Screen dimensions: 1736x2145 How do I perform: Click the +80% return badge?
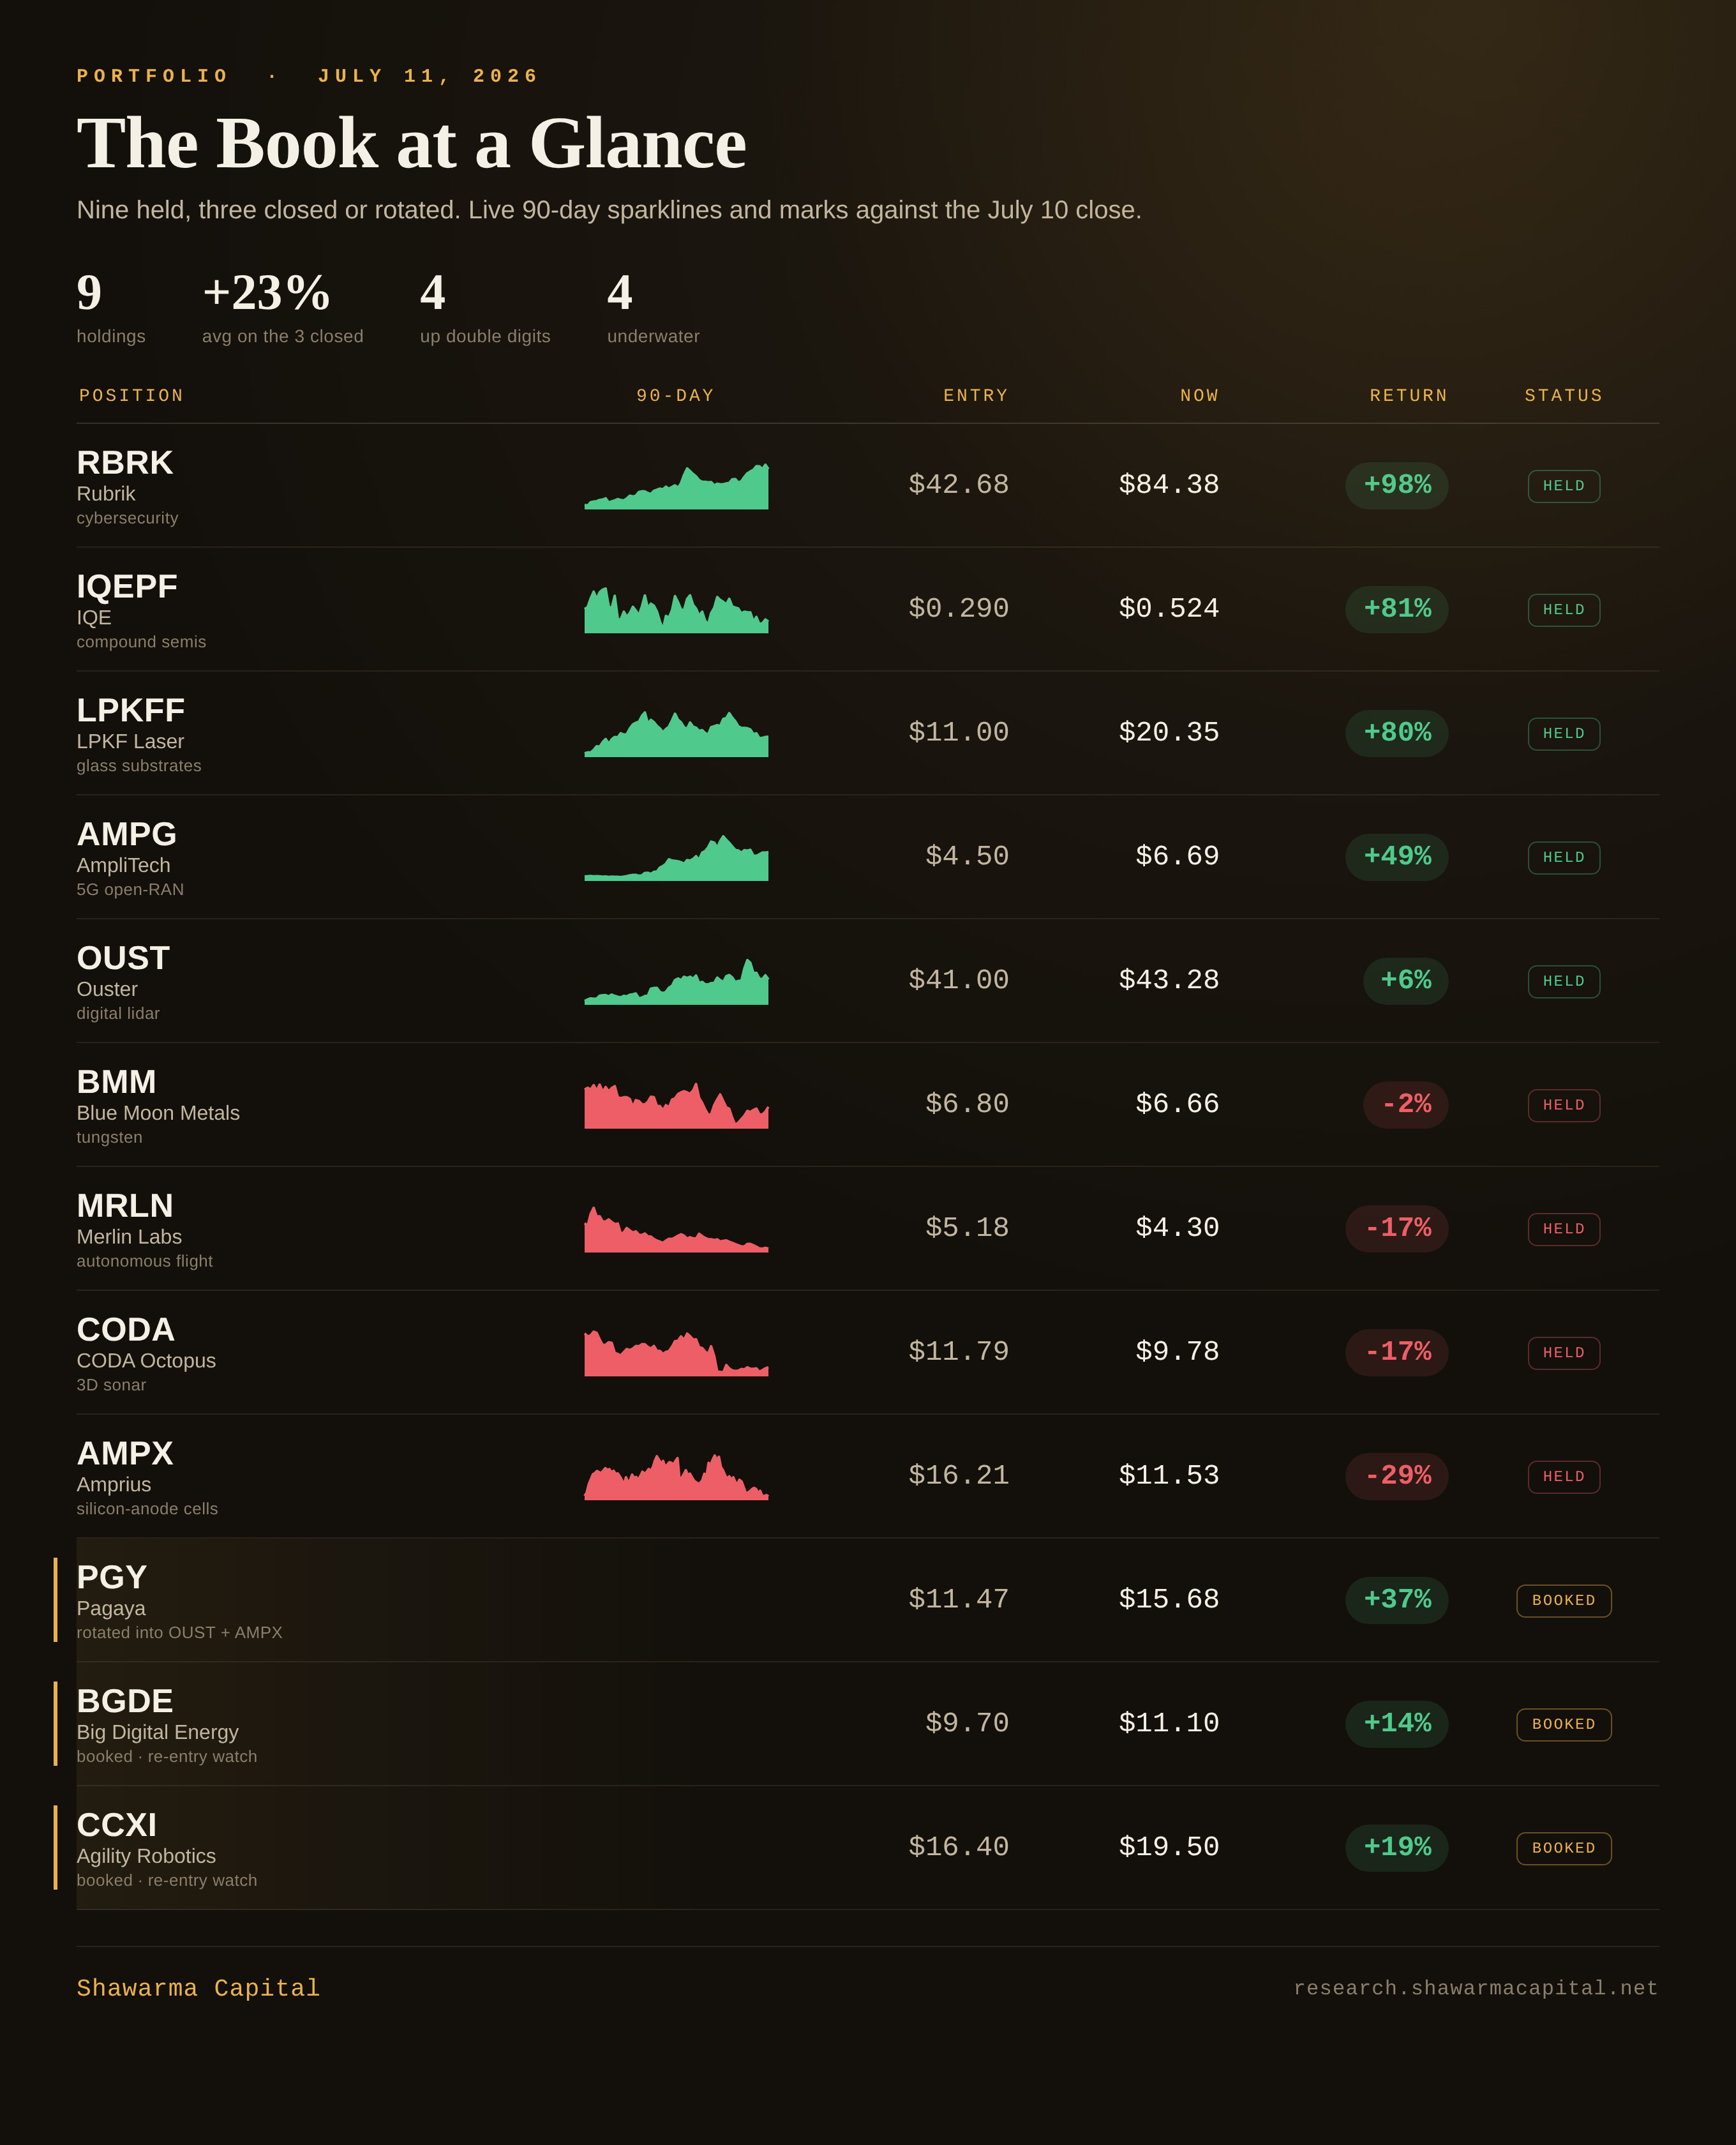pos(1397,734)
